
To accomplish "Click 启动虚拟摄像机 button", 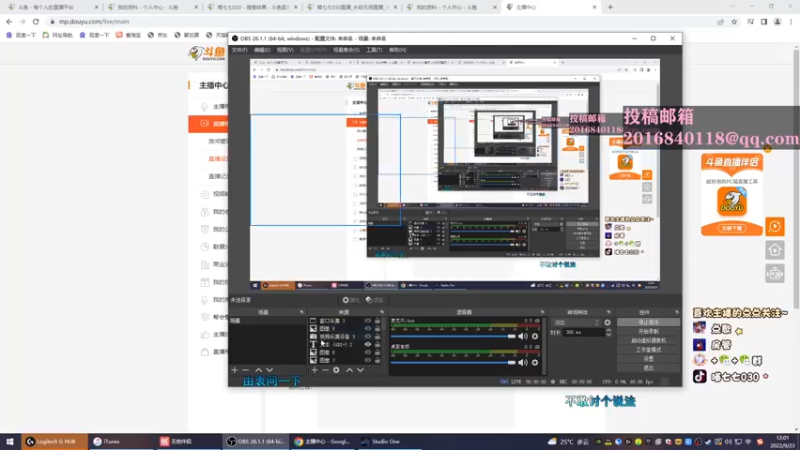I will [x=648, y=341].
